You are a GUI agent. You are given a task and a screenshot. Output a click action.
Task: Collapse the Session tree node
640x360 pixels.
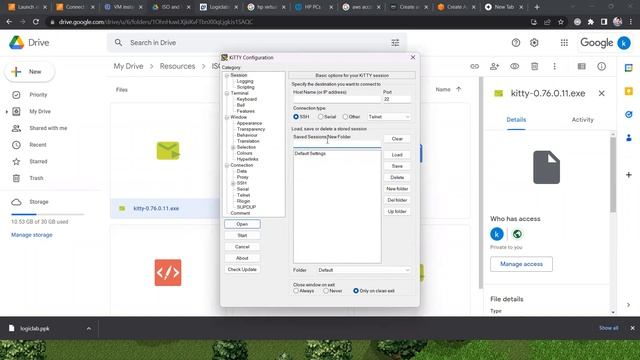click(227, 75)
